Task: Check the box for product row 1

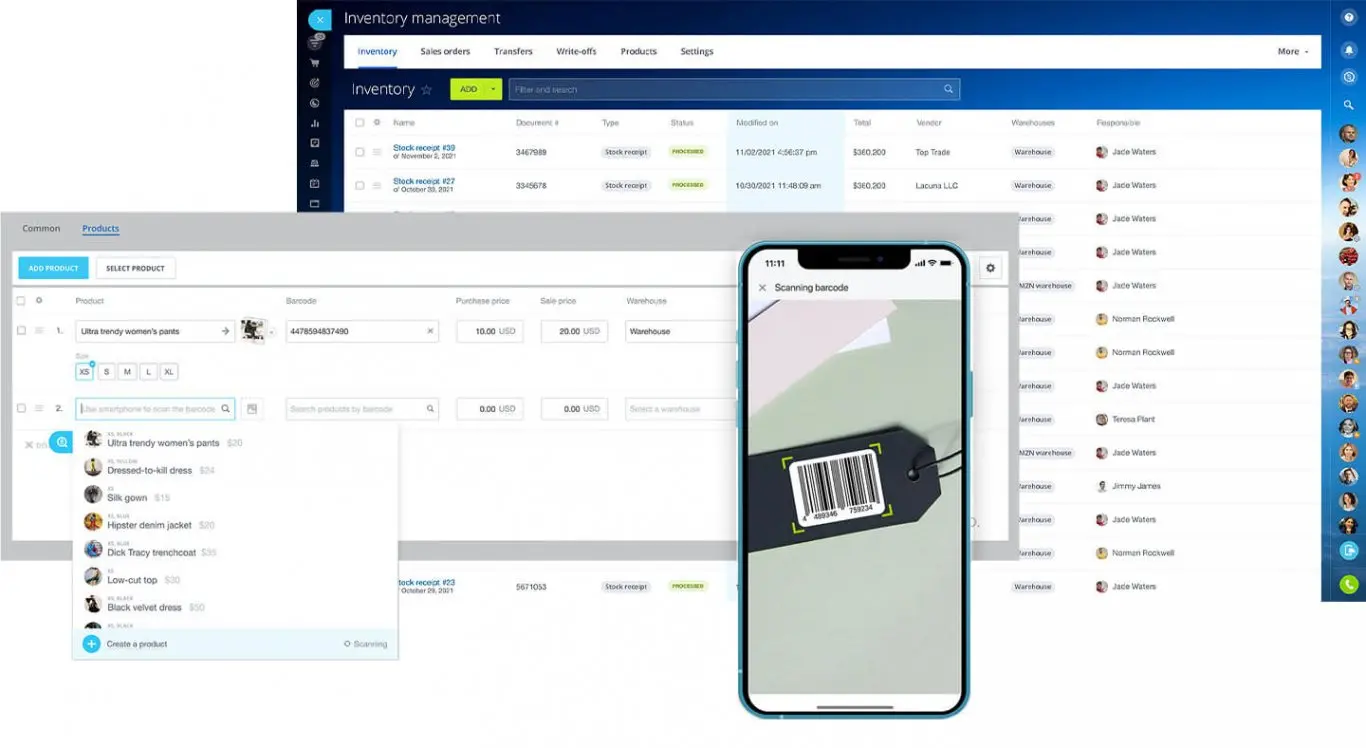Action: [21, 331]
